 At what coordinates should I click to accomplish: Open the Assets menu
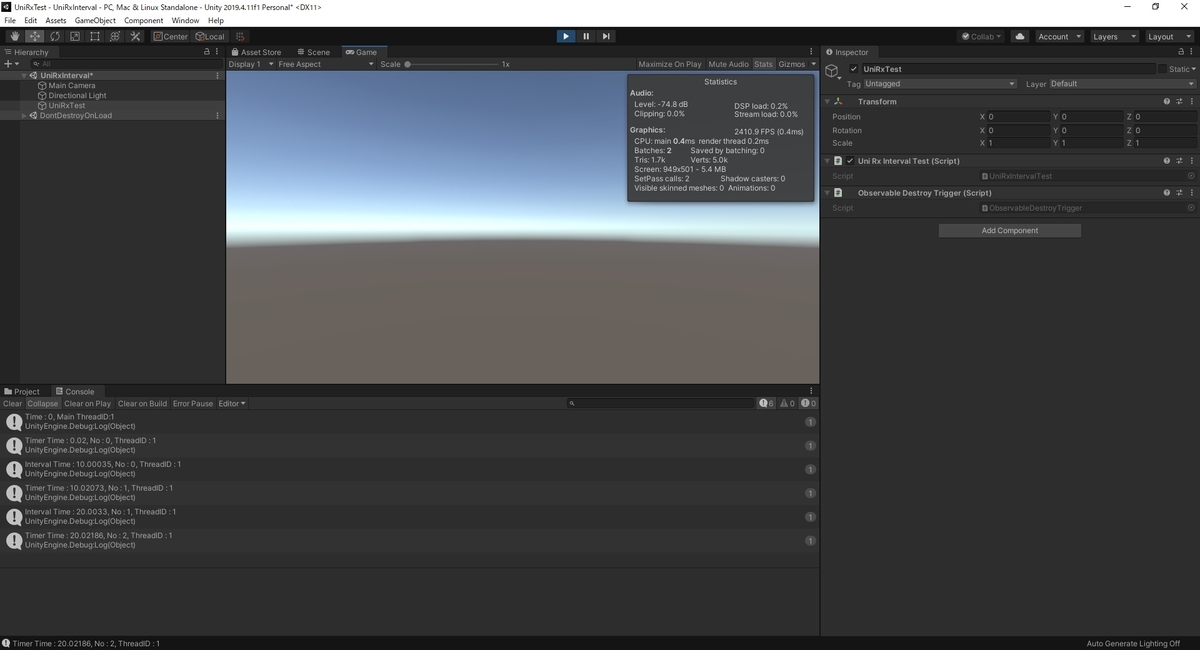pyautogui.click(x=56, y=20)
